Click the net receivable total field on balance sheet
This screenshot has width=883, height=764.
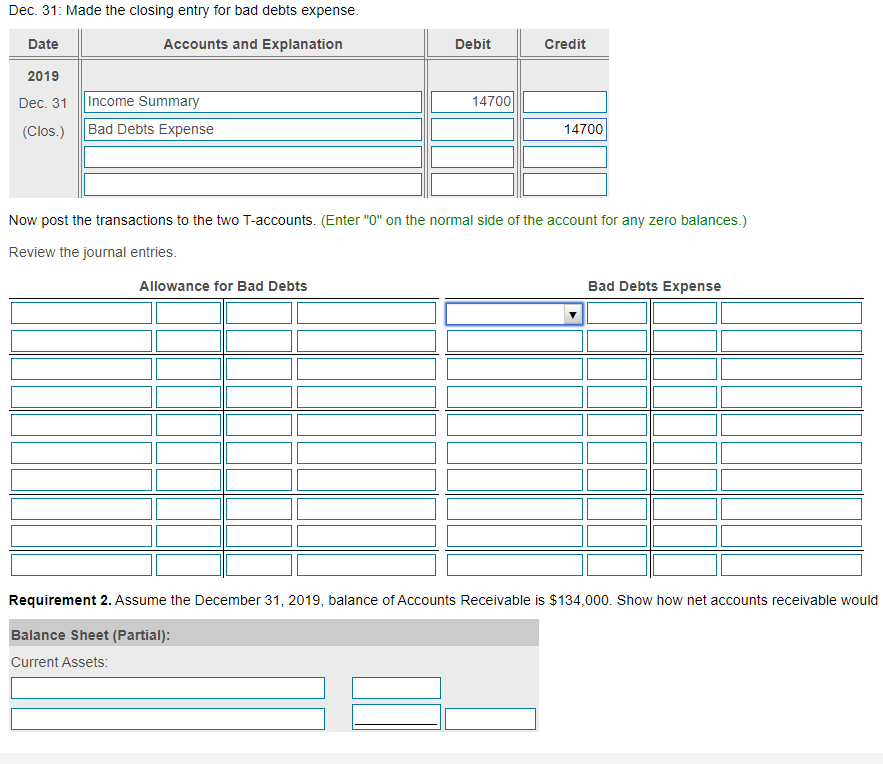coord(490,719)
